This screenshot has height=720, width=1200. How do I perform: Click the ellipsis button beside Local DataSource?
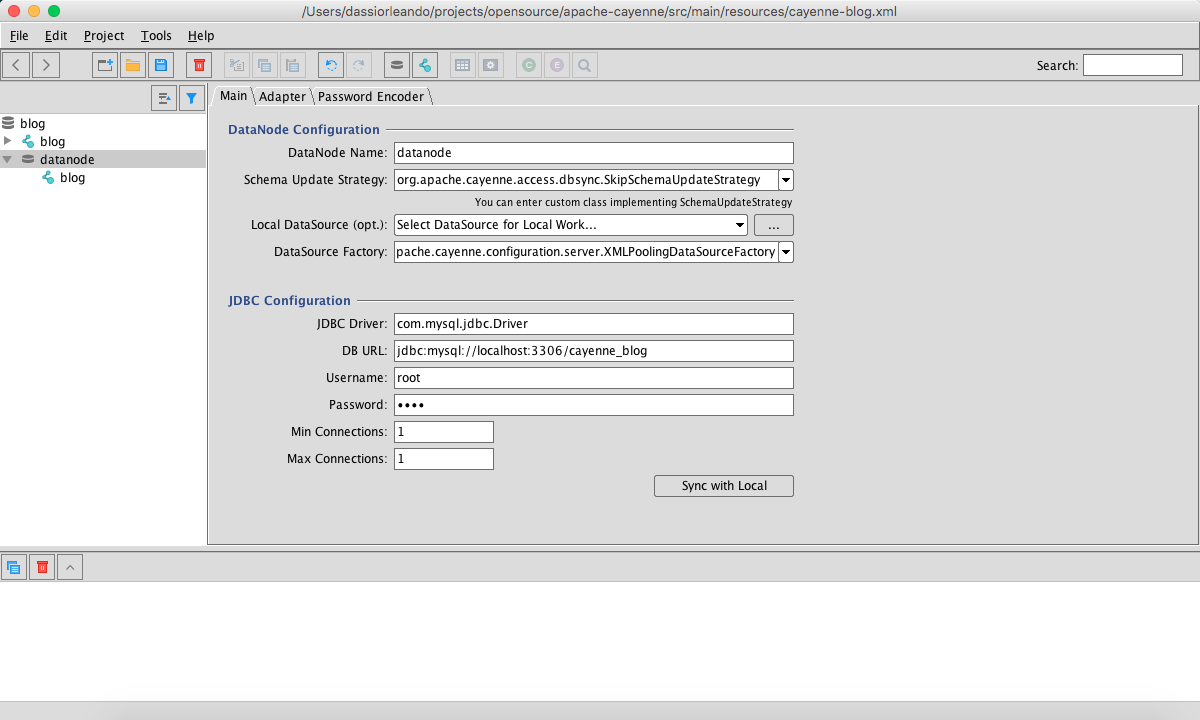(774, 225)
